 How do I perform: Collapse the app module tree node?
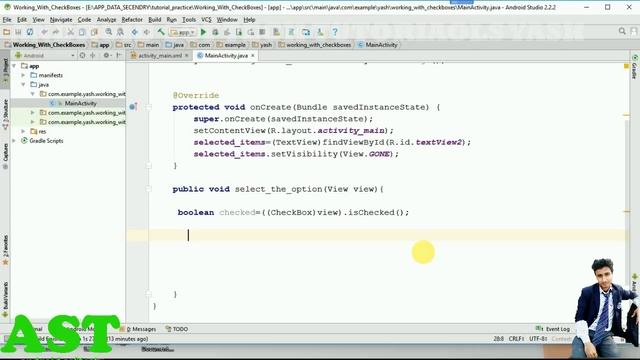(x=14, y=66)
